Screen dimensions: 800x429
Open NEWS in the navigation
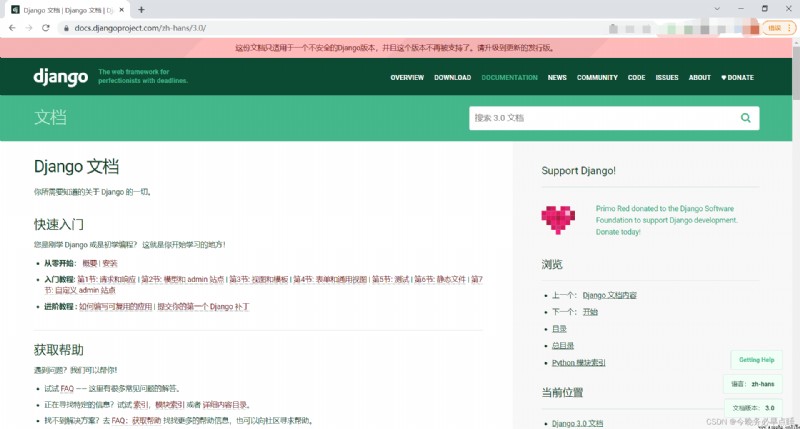(x=557, y=78)
